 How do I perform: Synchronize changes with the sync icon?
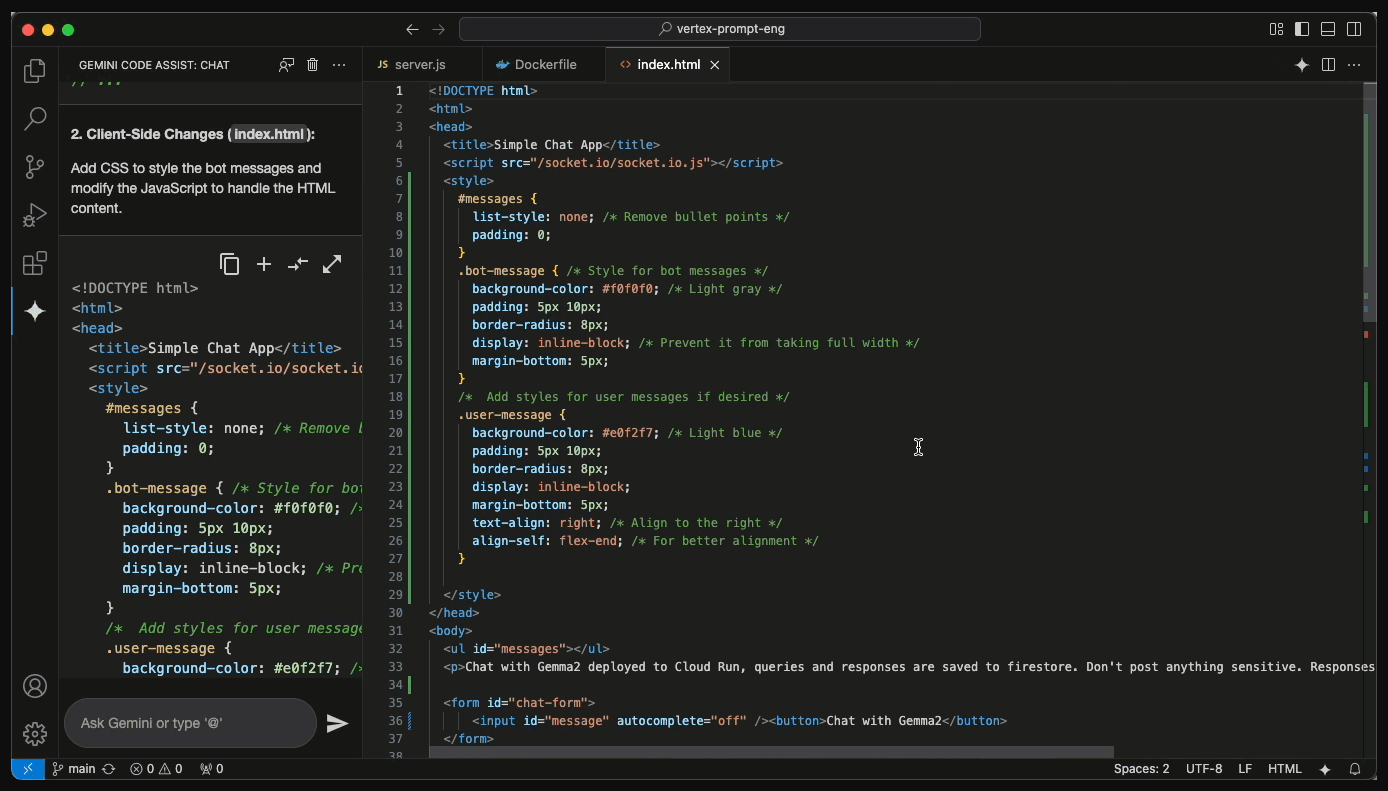pos(109,769)
